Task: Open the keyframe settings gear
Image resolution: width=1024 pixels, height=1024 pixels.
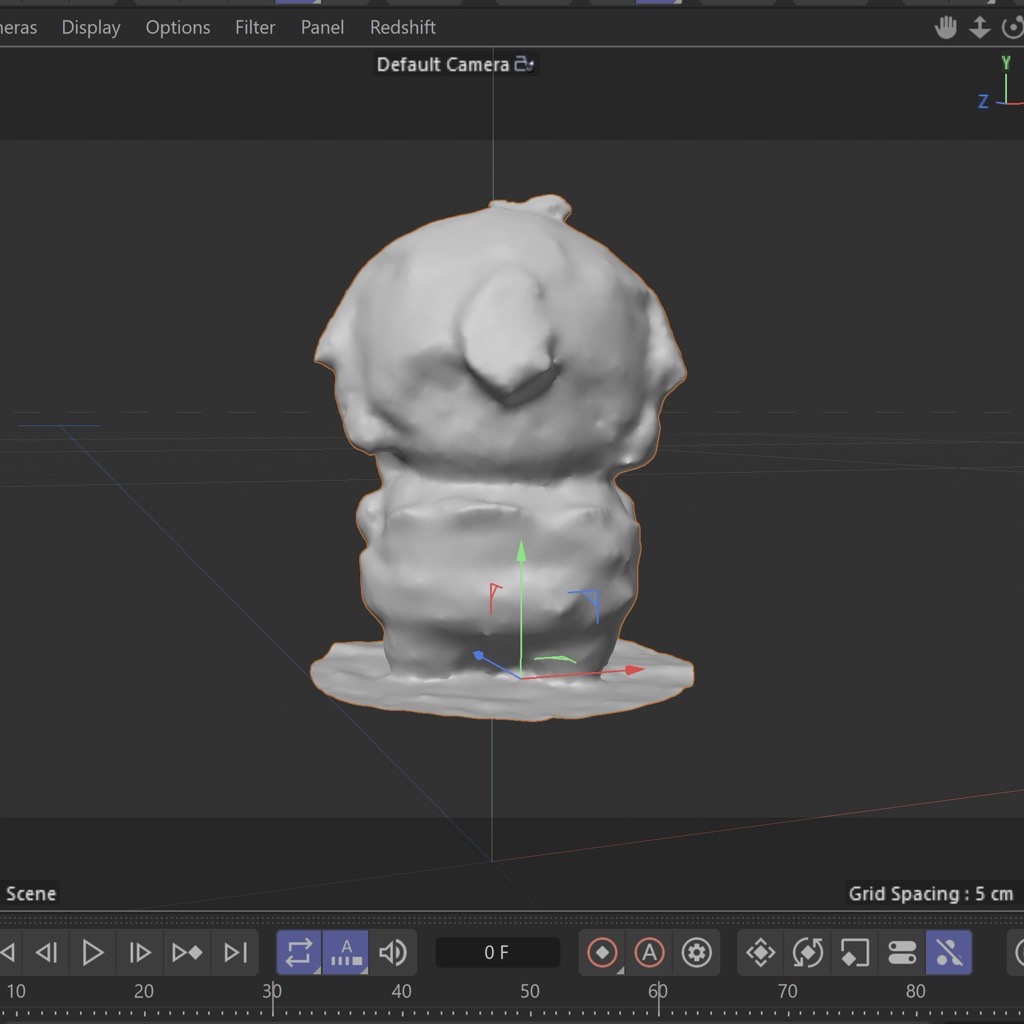Action: (697, 953)
